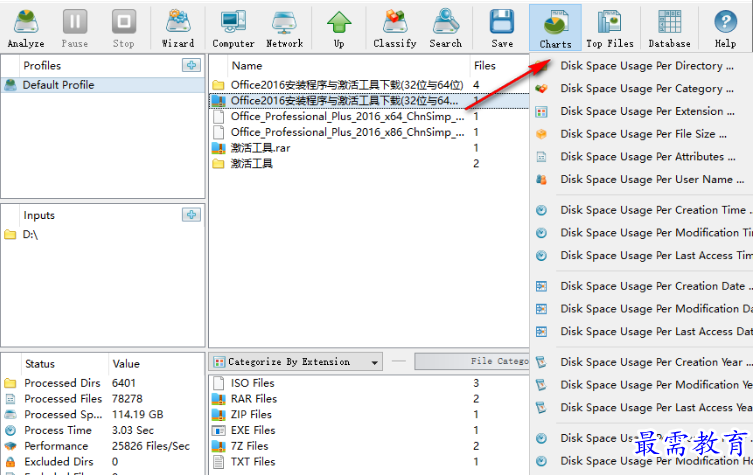Image resolution: width=756 pixels, height=475 pixels.
Task: Select the 激活工具.rar file
Action: [x=369, y=148]
